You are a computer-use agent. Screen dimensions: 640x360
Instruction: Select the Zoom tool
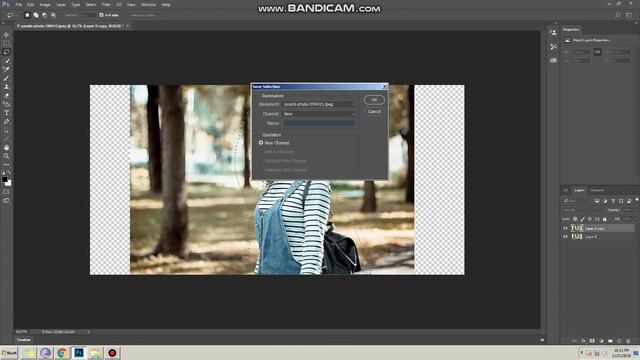point(6,156)
